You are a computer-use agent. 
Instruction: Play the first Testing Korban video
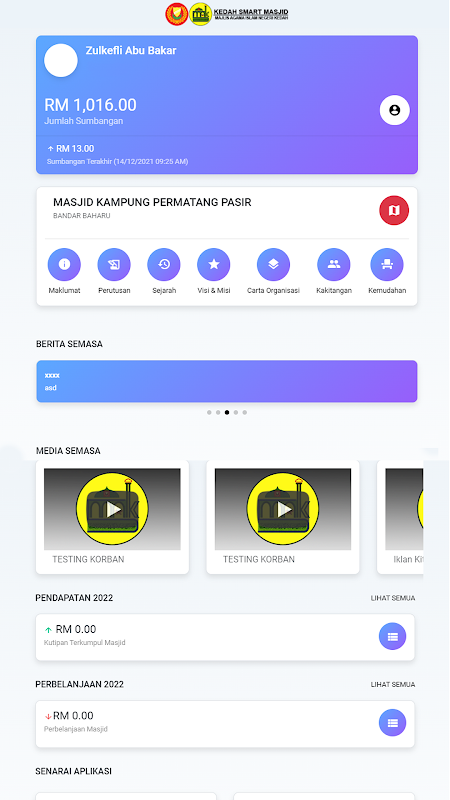tap(112, 509)
